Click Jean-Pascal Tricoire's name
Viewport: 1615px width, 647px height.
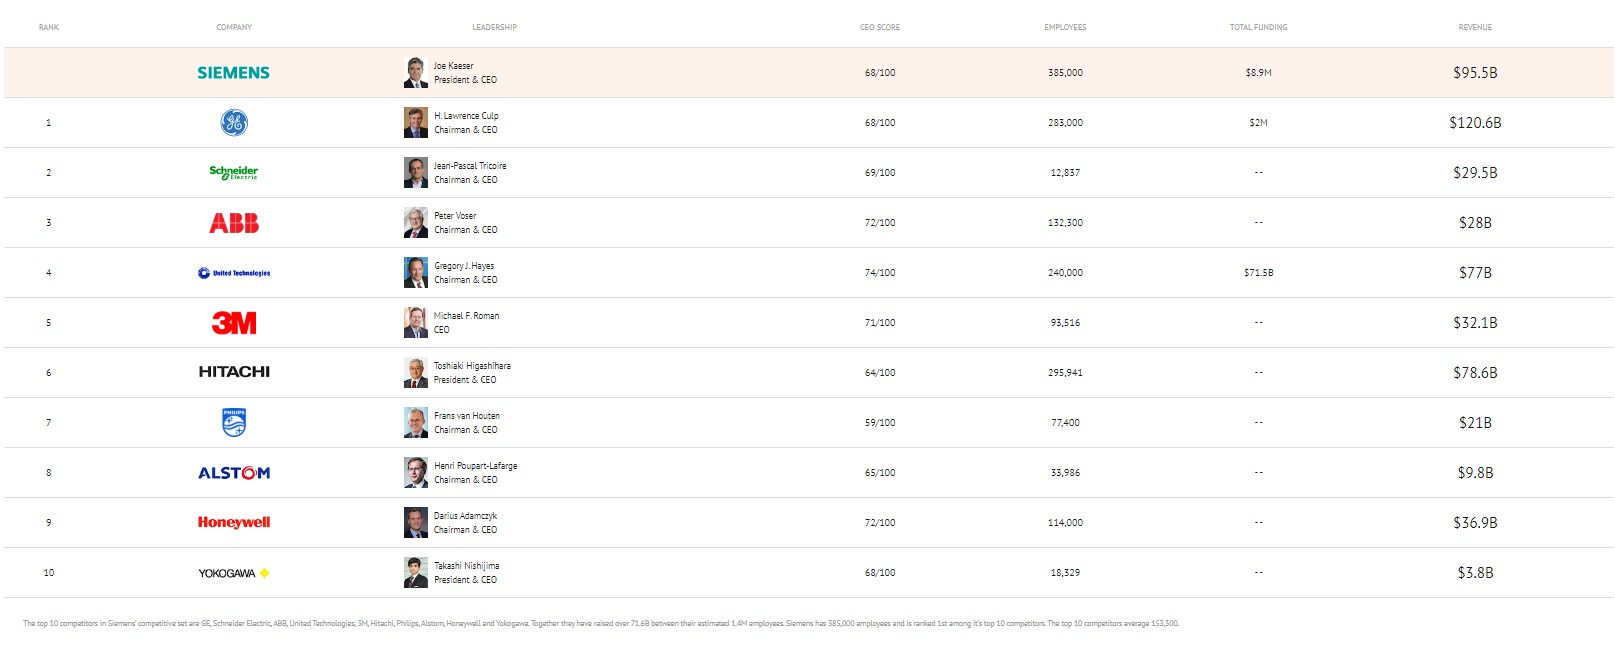point(470,166)
